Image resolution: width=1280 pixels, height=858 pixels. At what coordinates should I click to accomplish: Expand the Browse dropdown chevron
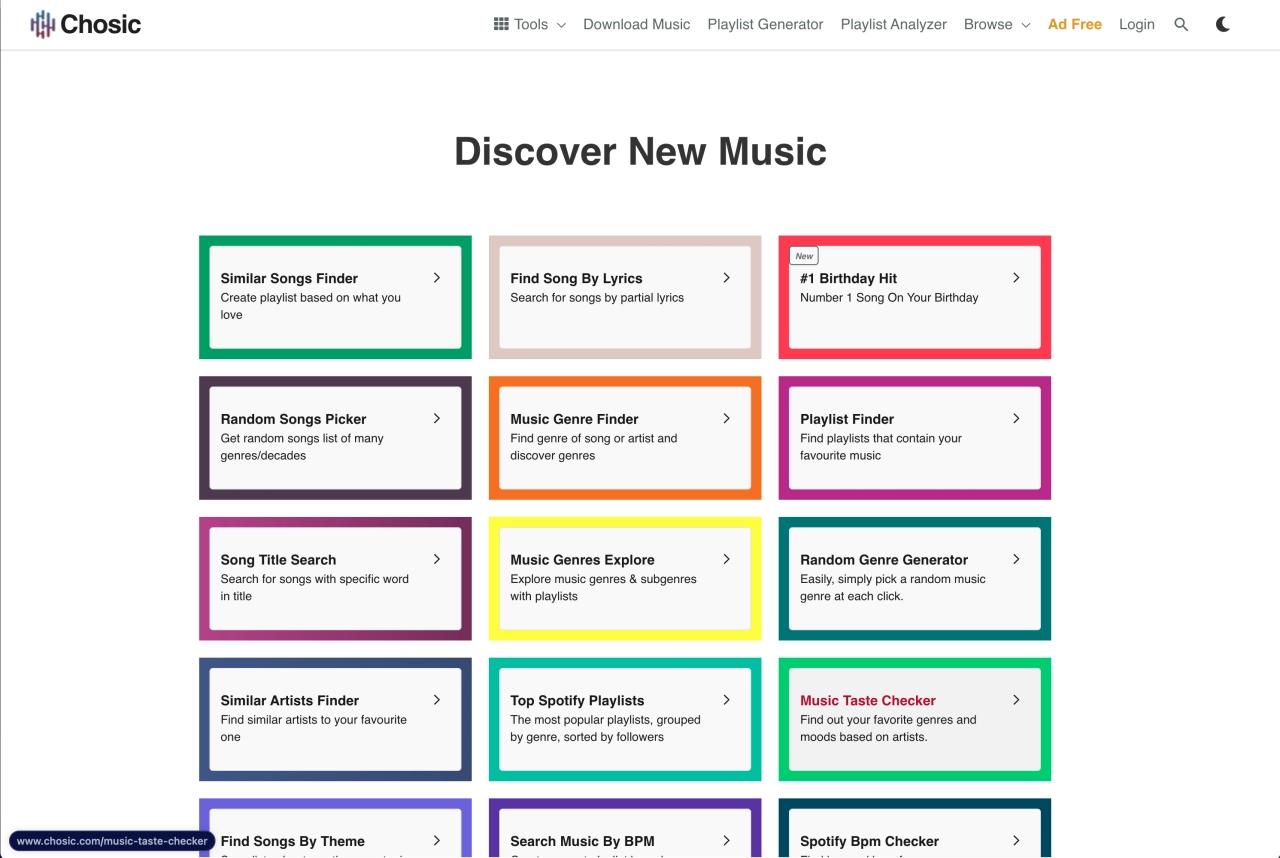(1026, 25)
